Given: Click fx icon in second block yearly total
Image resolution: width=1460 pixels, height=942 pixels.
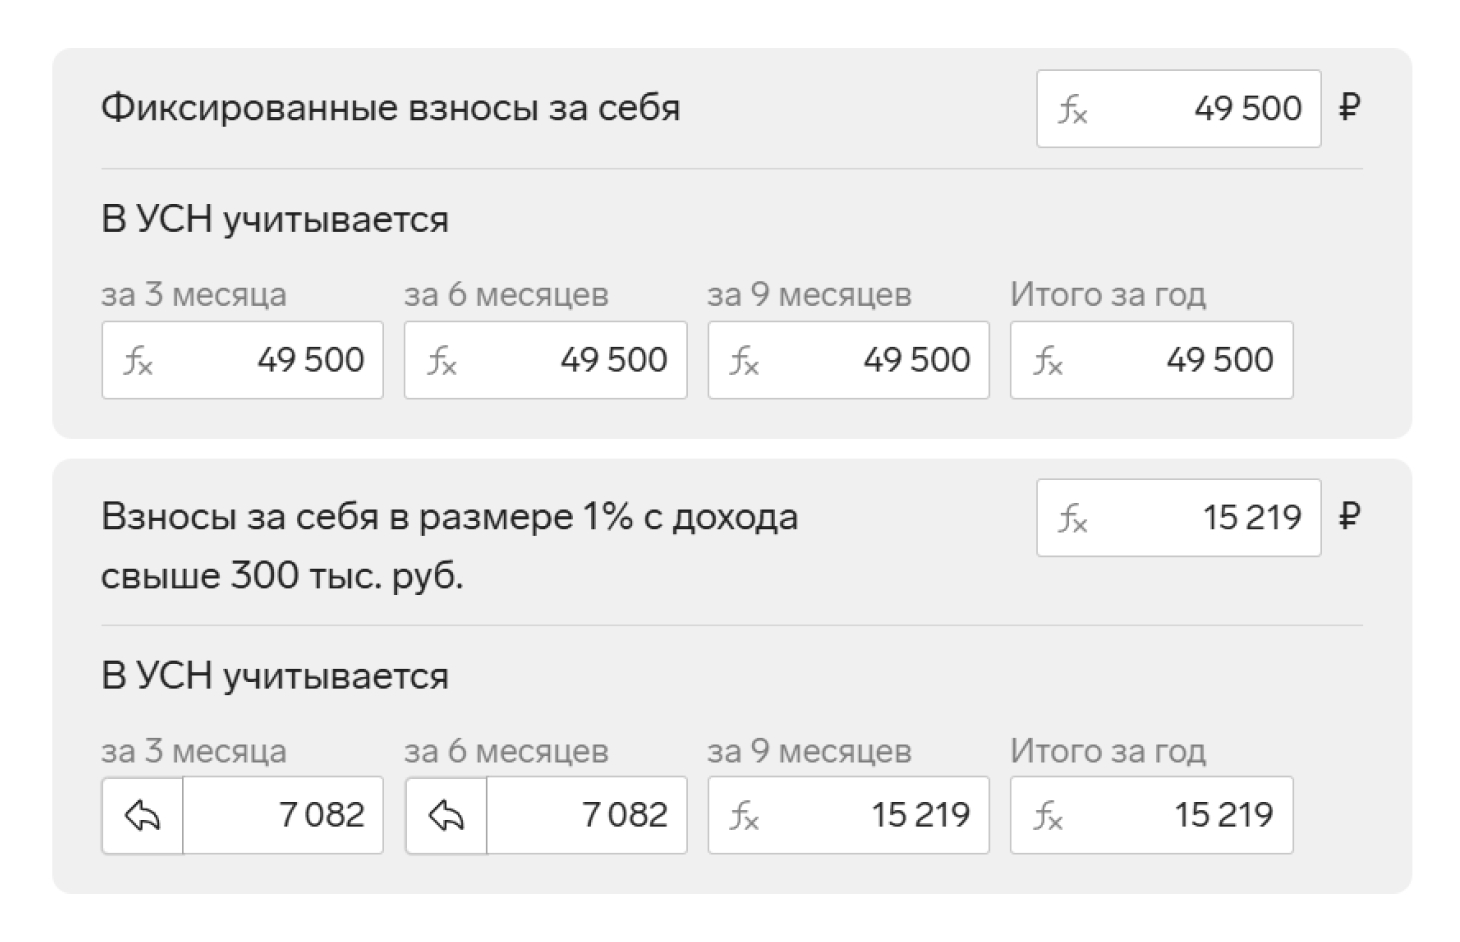Looking at the screenshot, I should (1047, 816).
